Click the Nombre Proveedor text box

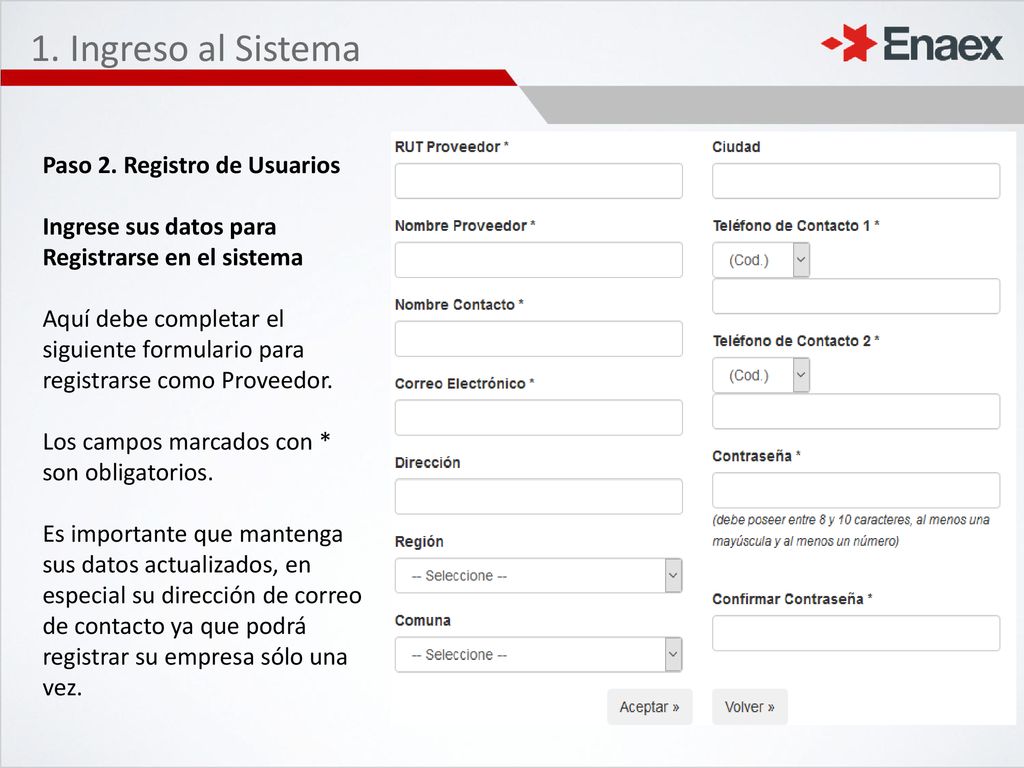click(538, 260)
